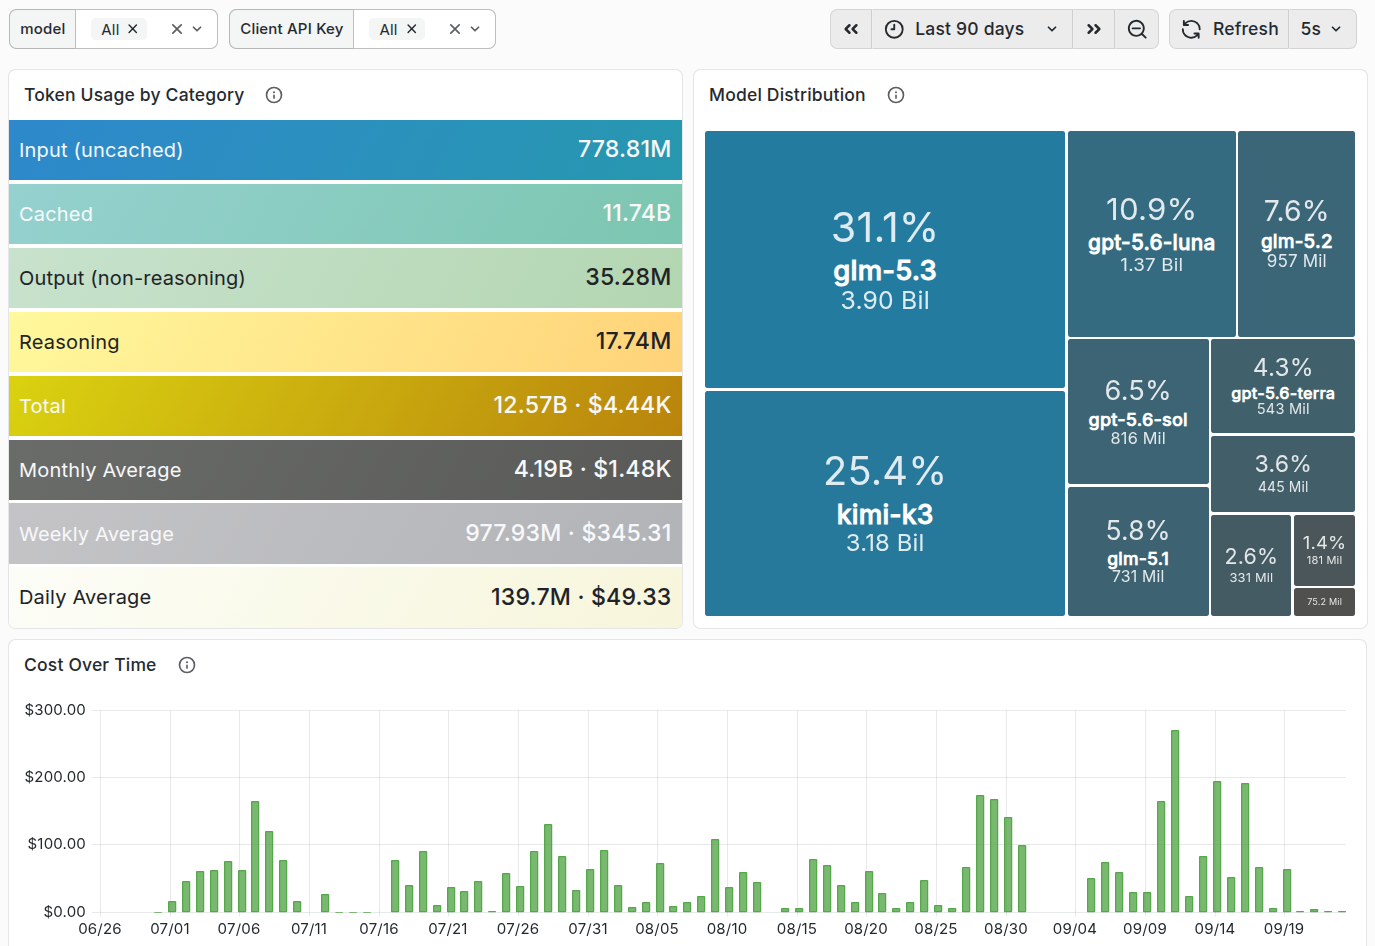
Task: Click the Refresh dashboard button
Action: coord(1230,29)
